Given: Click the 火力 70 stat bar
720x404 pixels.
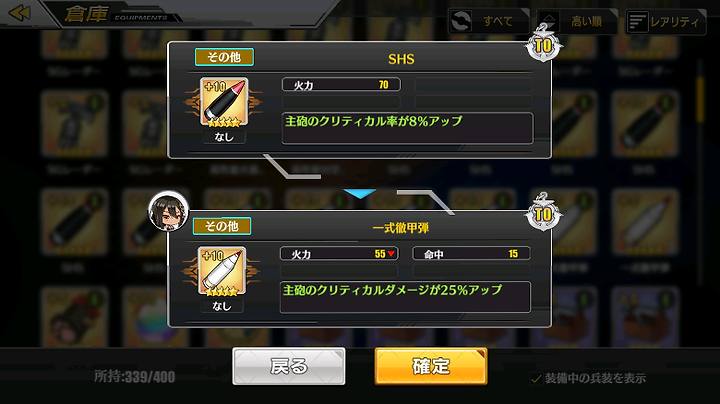Looking at the screenshot, I should (341, 84).
